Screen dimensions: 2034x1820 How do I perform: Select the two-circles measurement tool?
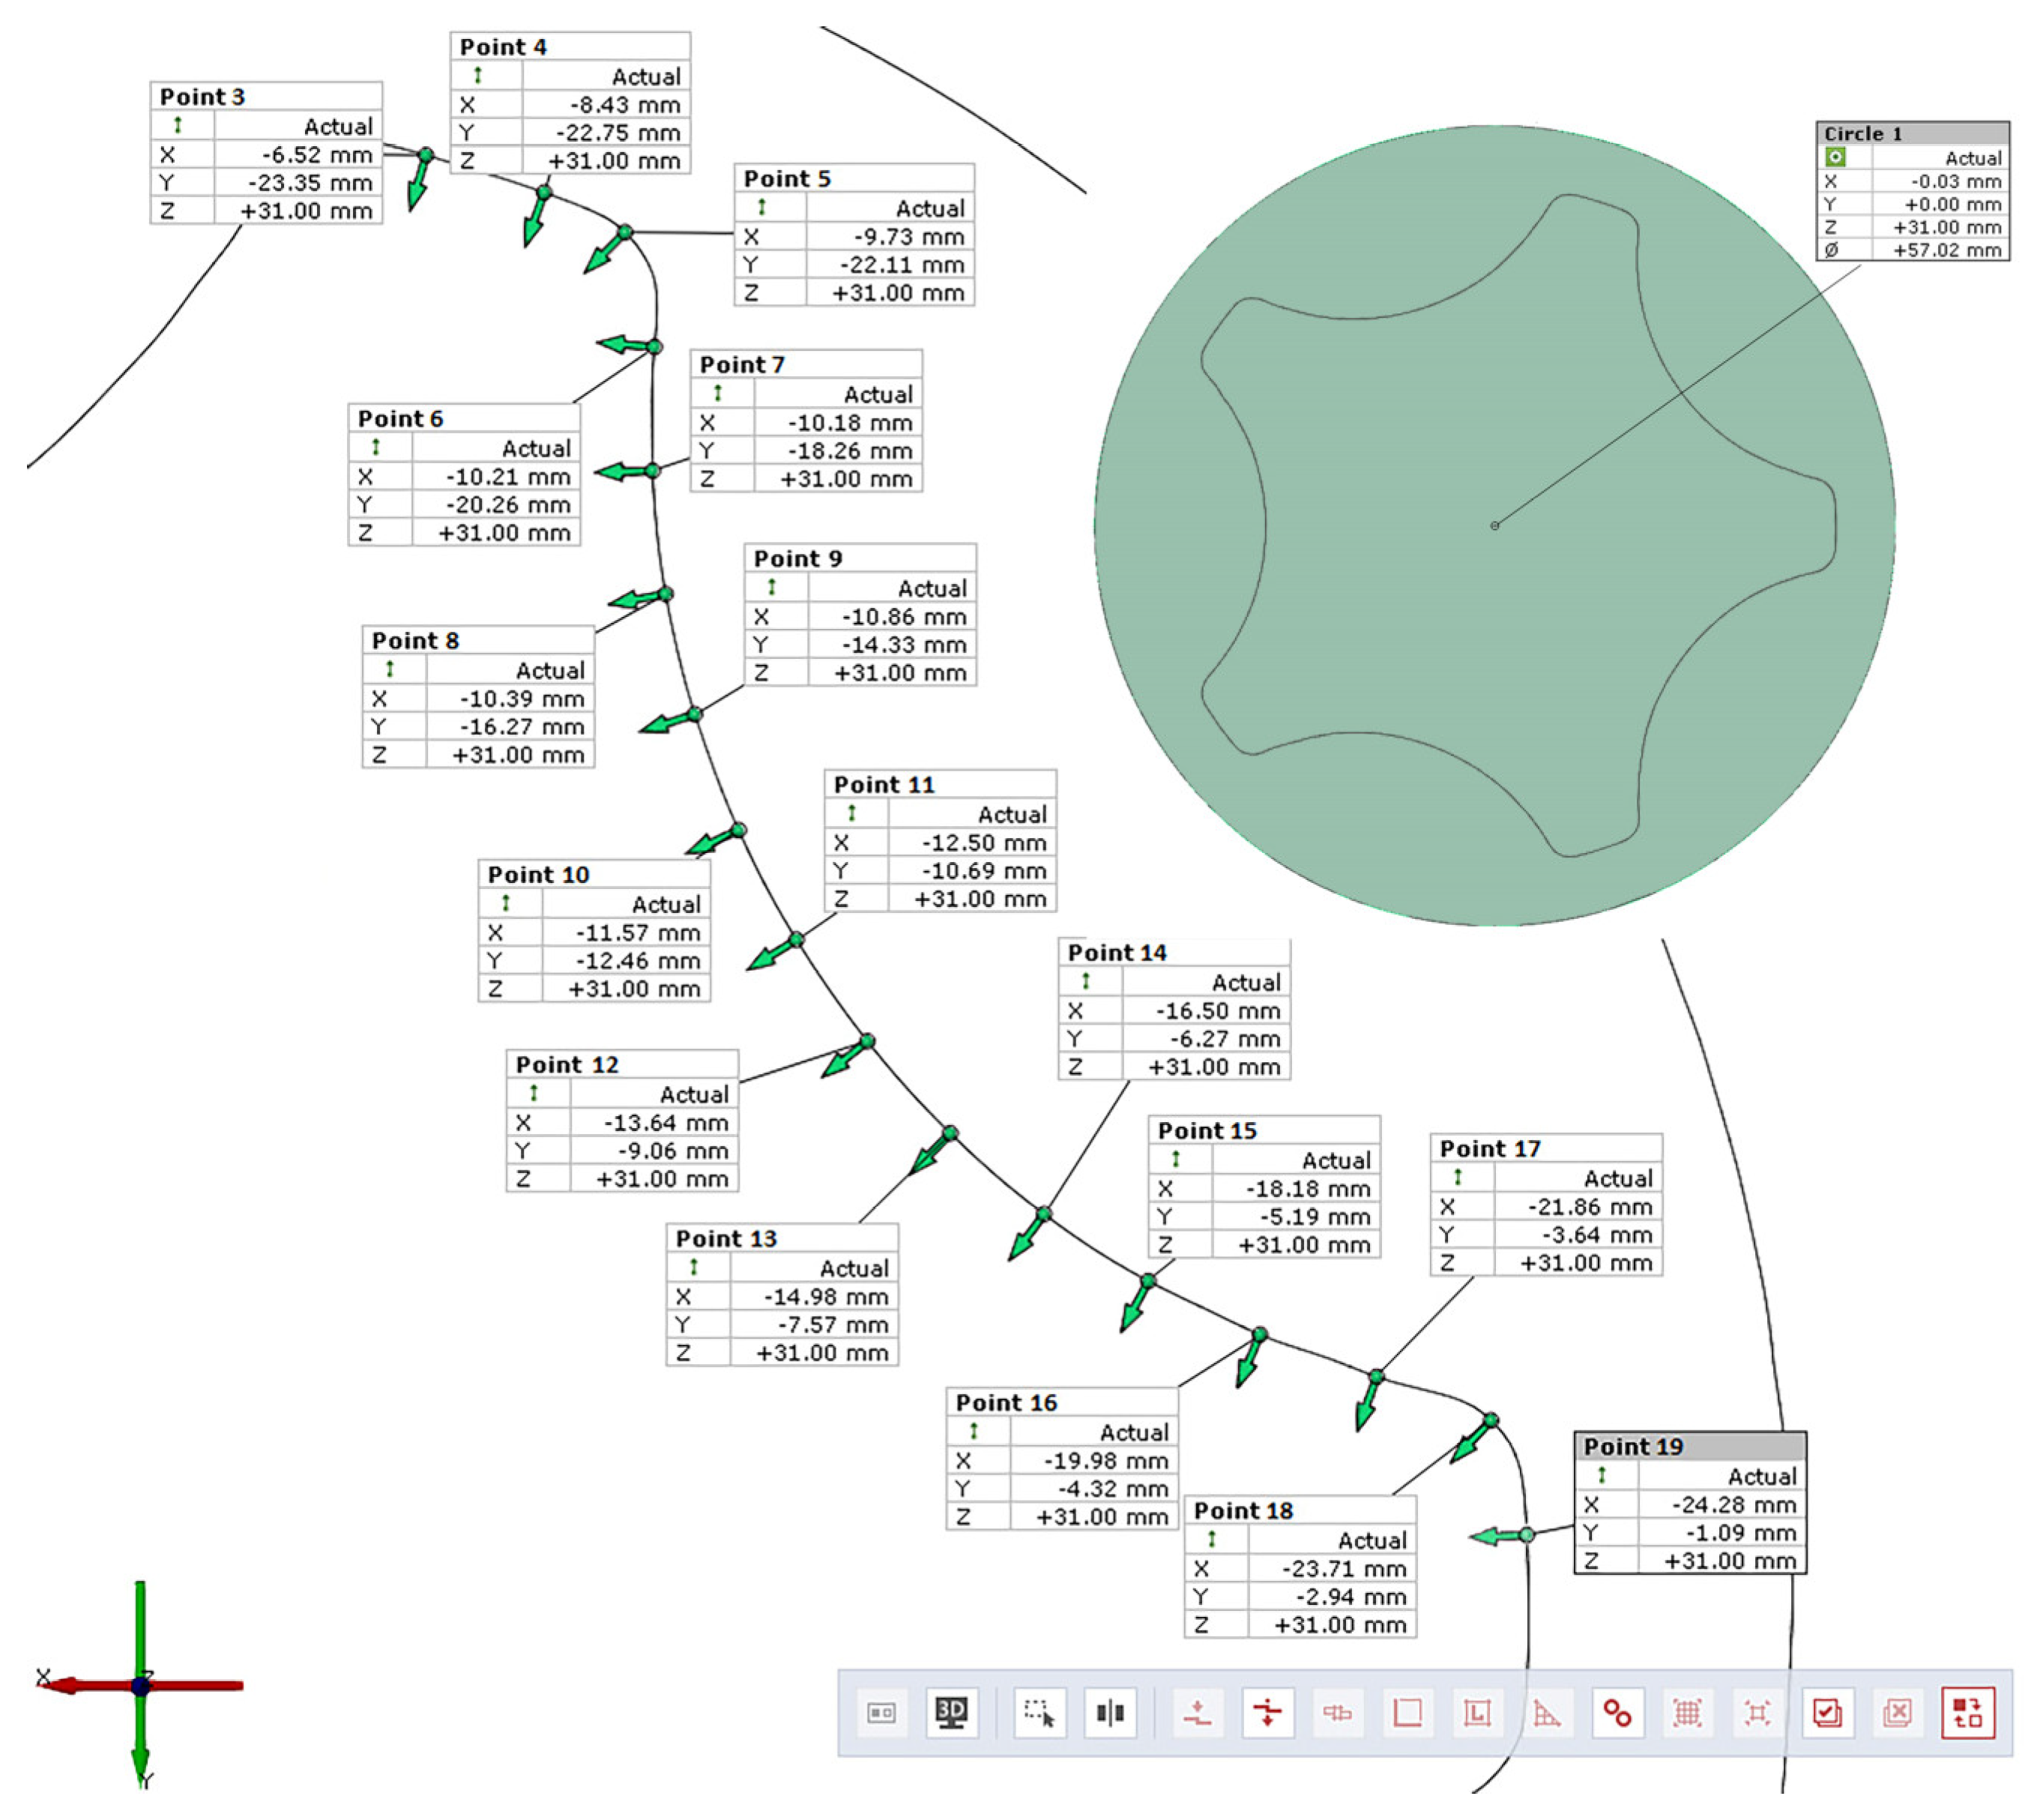tap(1618, 1712)
